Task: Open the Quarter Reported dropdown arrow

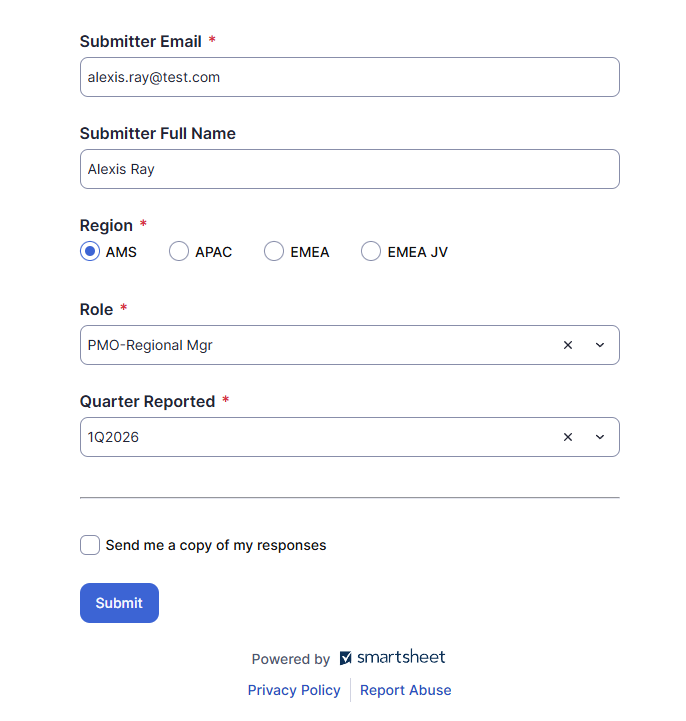Action: click(600, 437)
